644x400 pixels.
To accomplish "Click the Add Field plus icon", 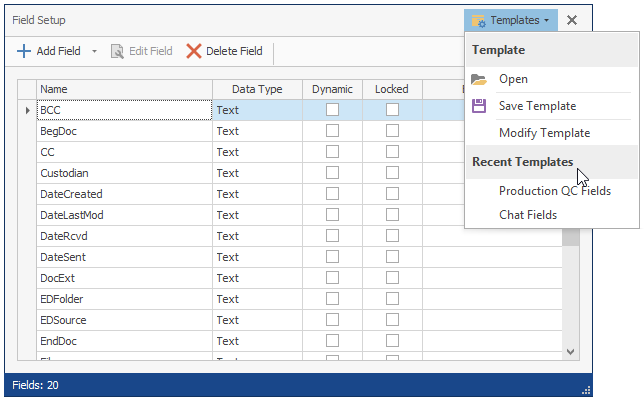I will pos(24,51).
